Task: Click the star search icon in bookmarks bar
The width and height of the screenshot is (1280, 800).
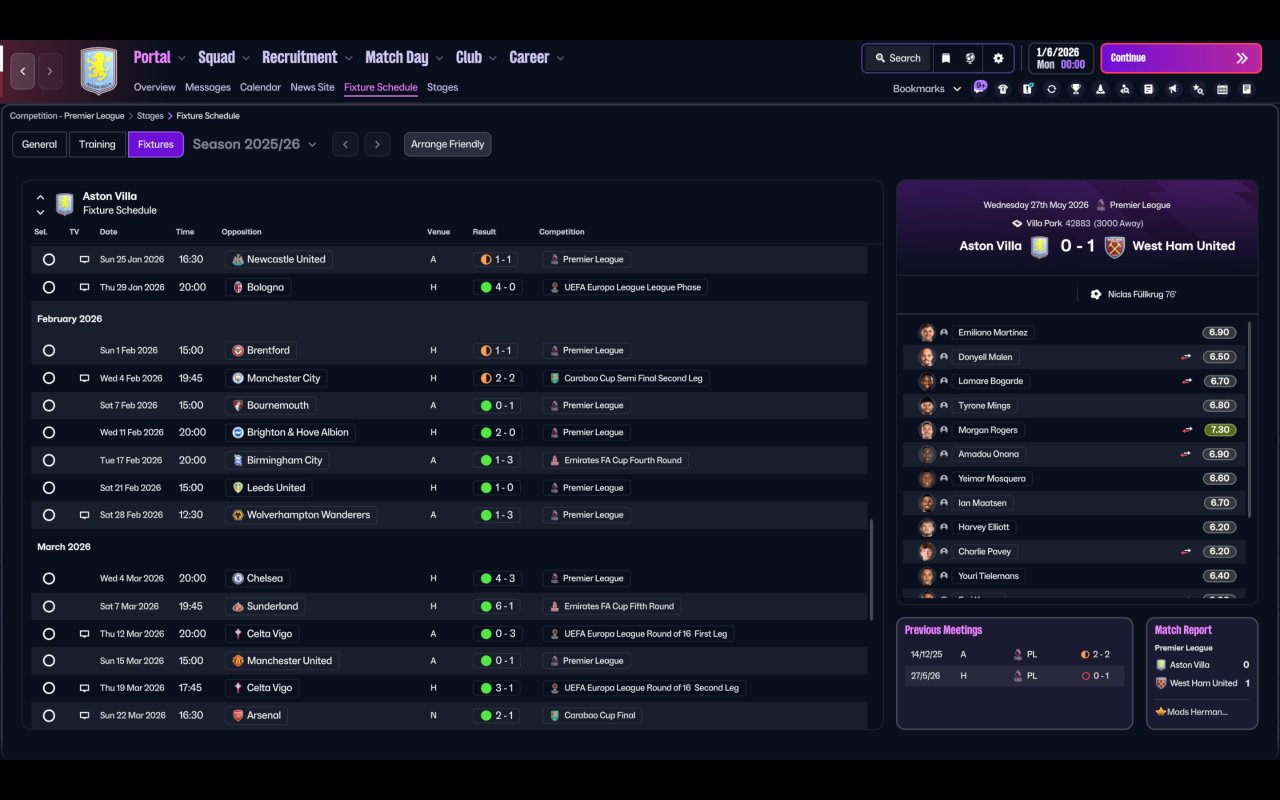Action: tap(1198, 89)
